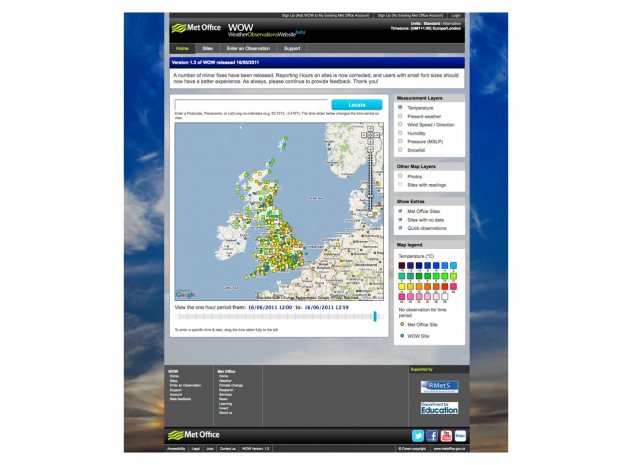The width and height of the screenshot is (630, 465).
Task: Select the Photos map layer
Action: (x=400, y=176)
